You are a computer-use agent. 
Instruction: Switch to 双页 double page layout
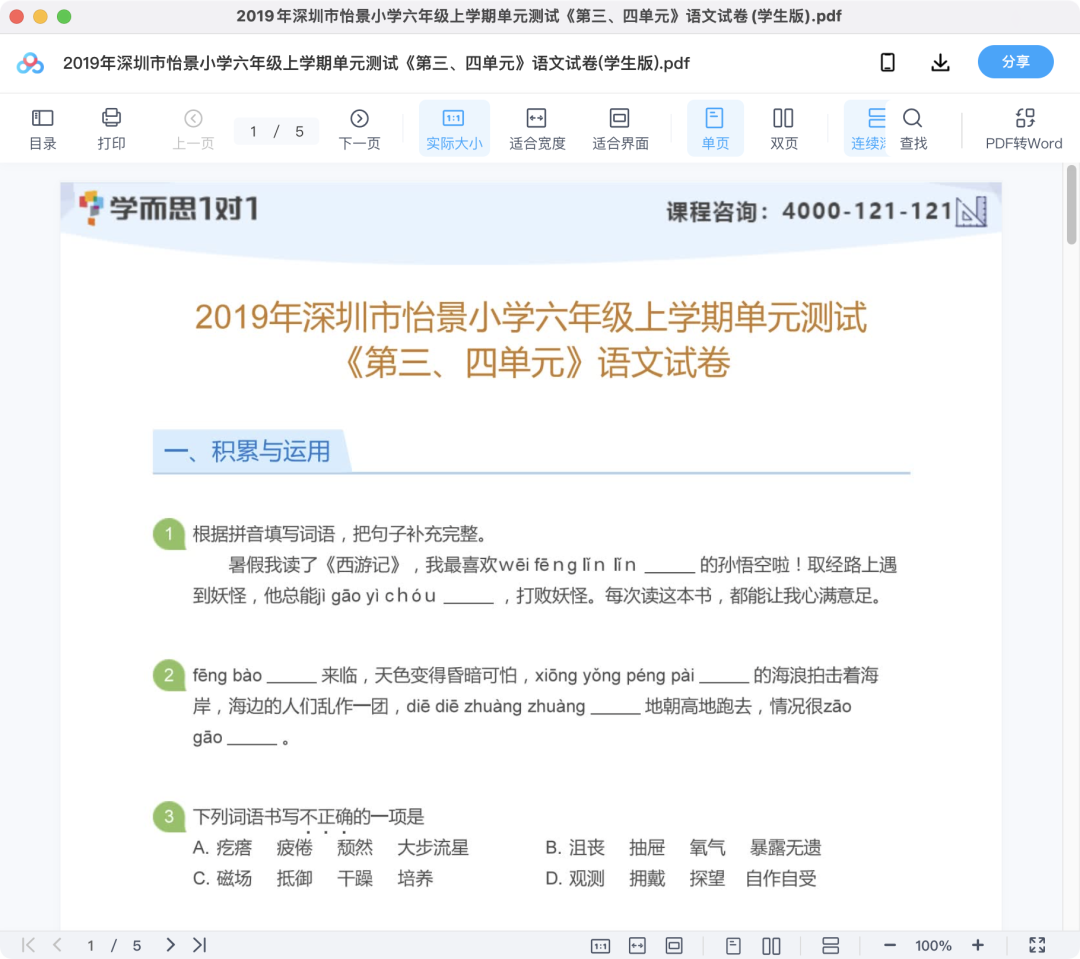tap(784, 129)
